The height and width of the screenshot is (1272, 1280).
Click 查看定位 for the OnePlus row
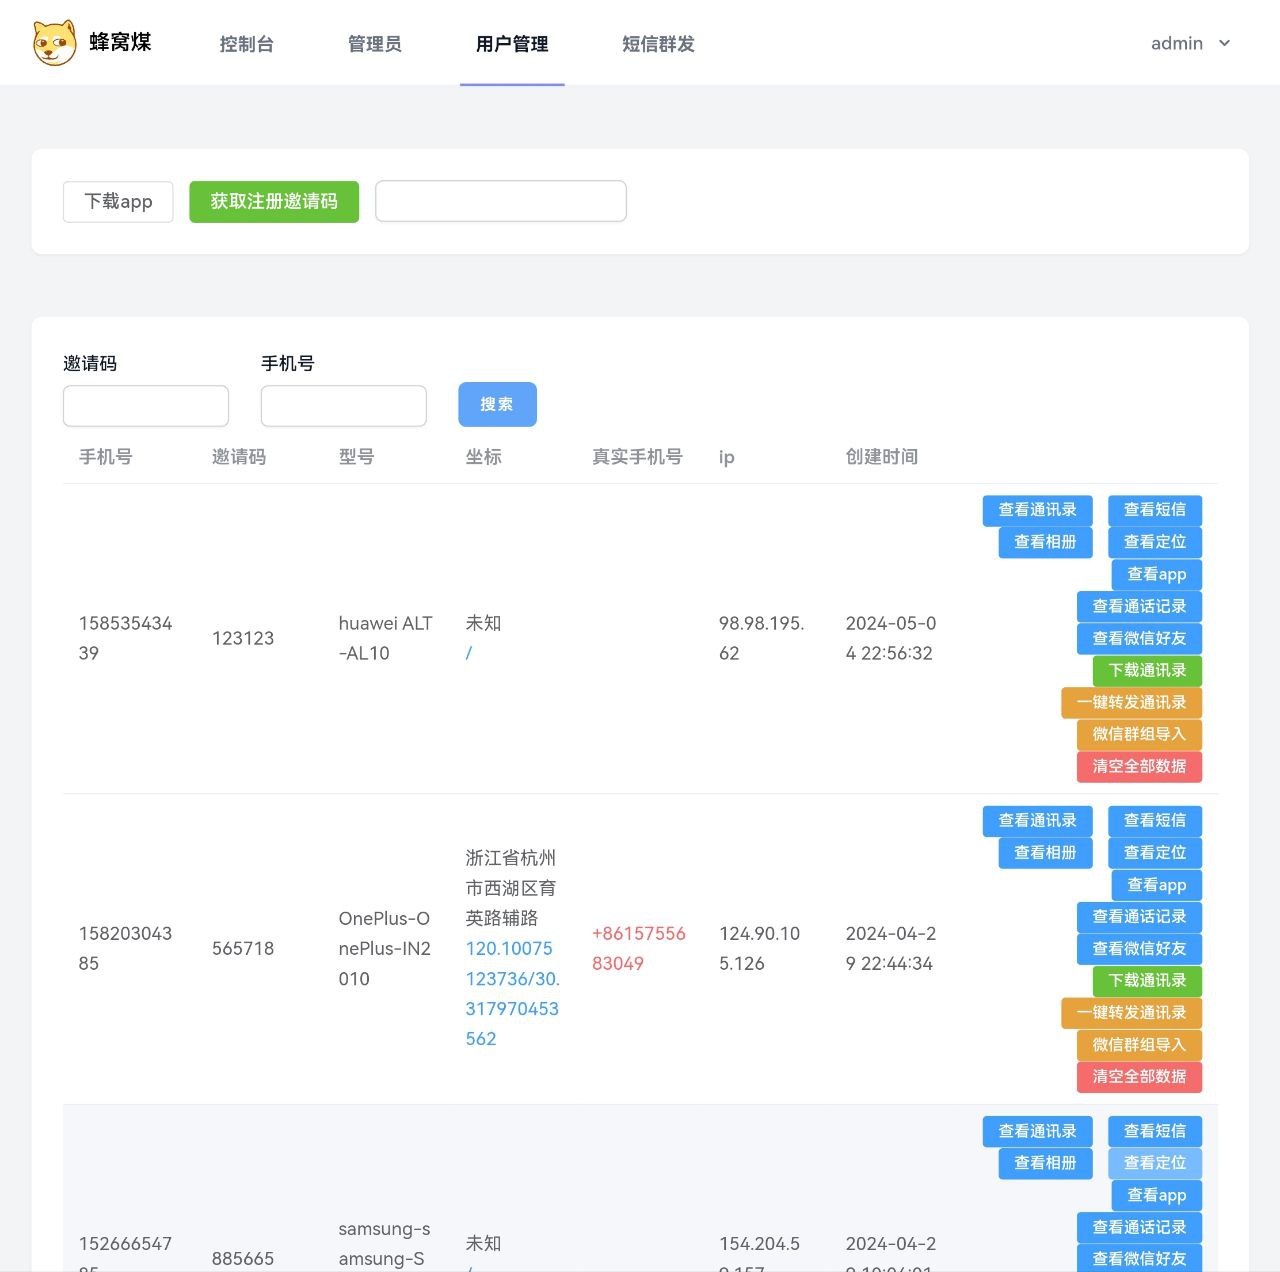click(1154, 852)
